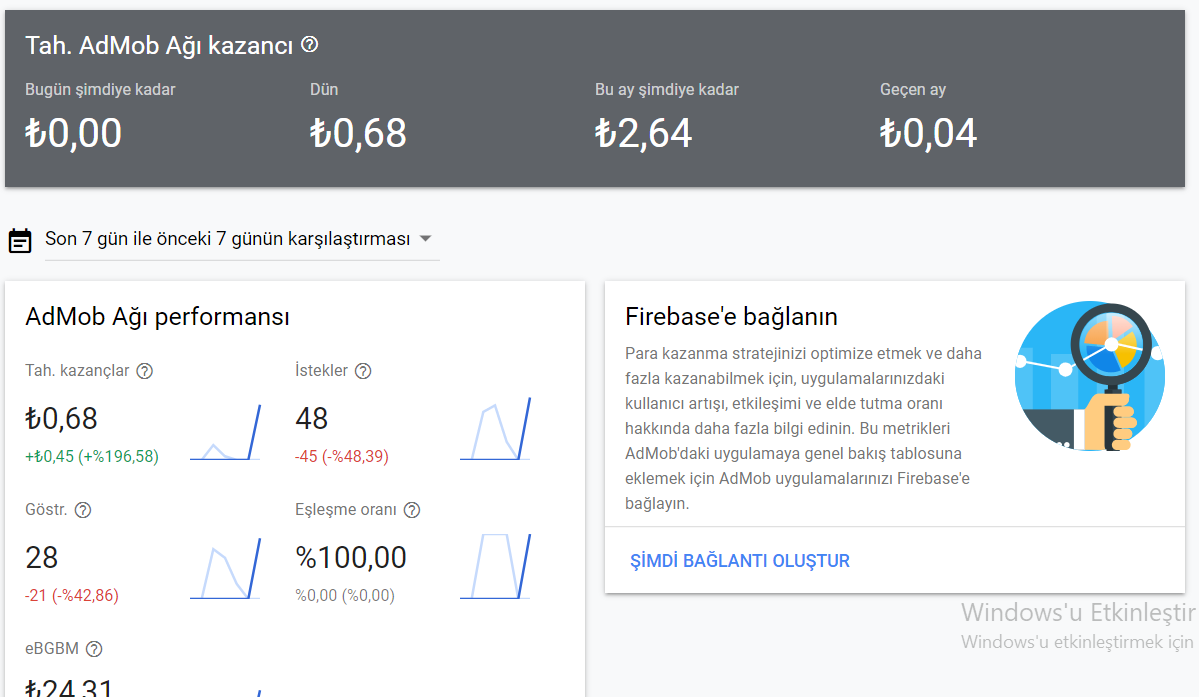Click the Geçen ay label
Viewport: 1199px width, 697px height.
coord(913,89)
